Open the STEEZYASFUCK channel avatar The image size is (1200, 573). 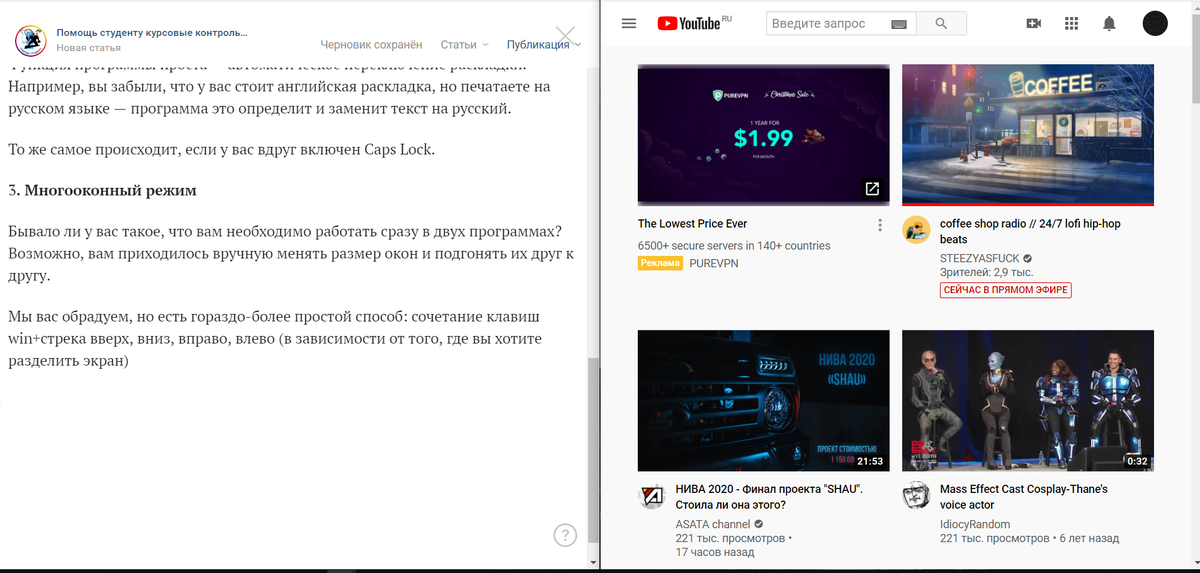coord(917,230)
